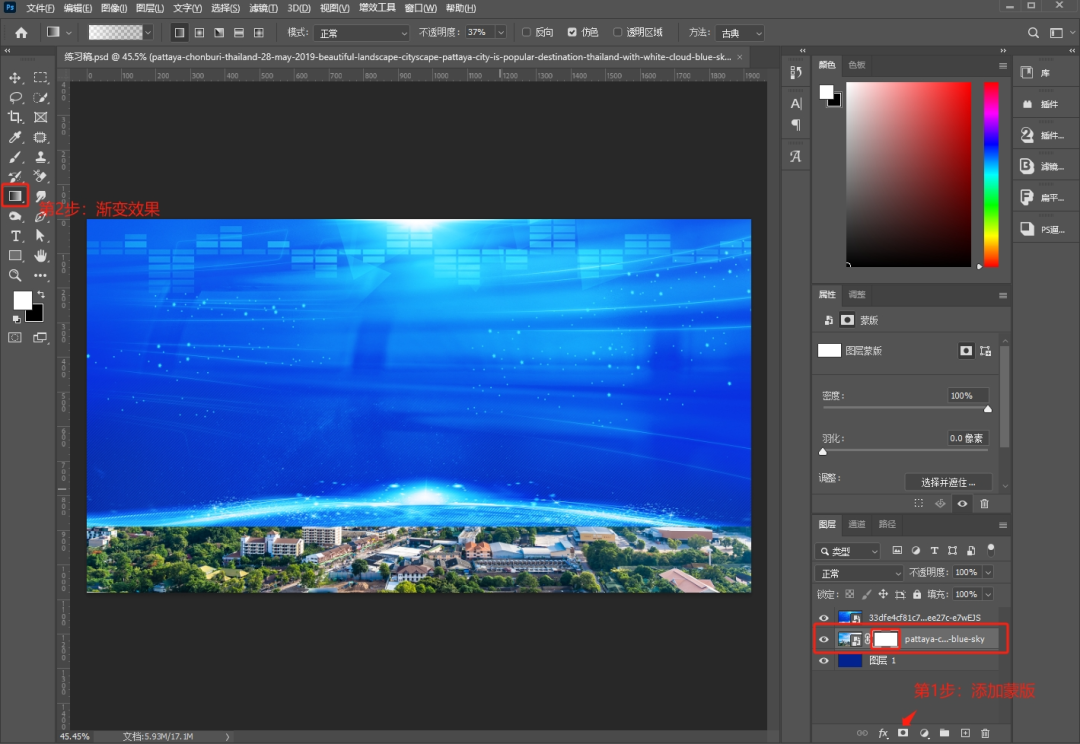Select the Gradient tool in toolbar
Screen dimensions: 1080x744
(x=15, y=196)
